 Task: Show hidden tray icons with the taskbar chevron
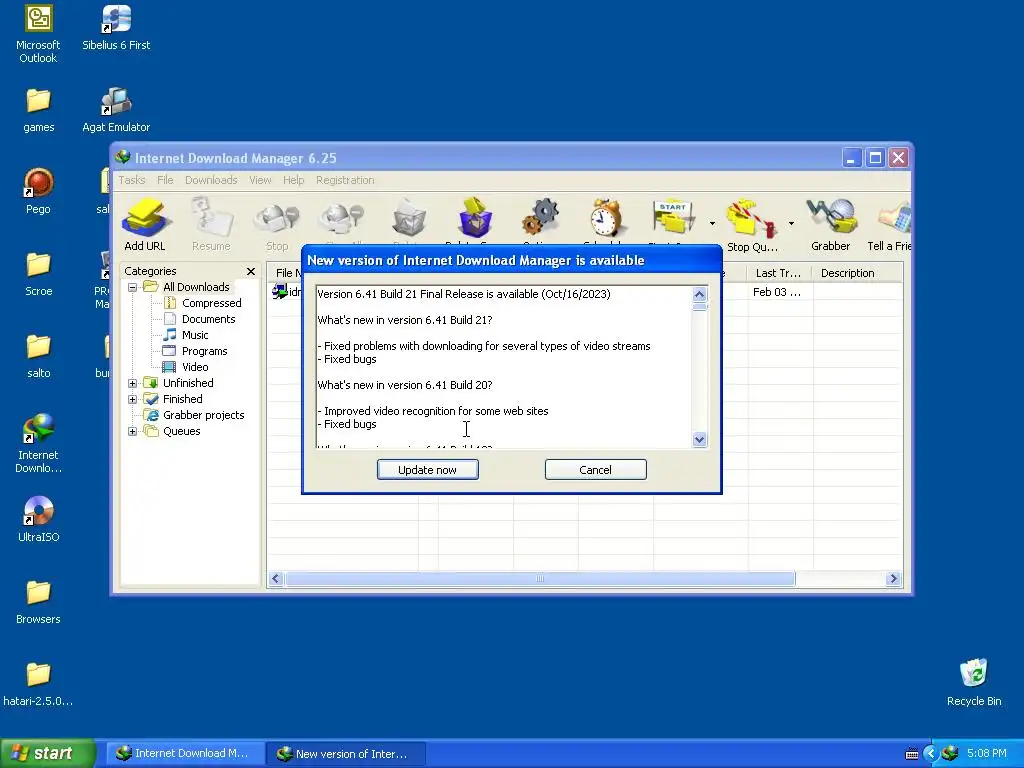point(931,753)
